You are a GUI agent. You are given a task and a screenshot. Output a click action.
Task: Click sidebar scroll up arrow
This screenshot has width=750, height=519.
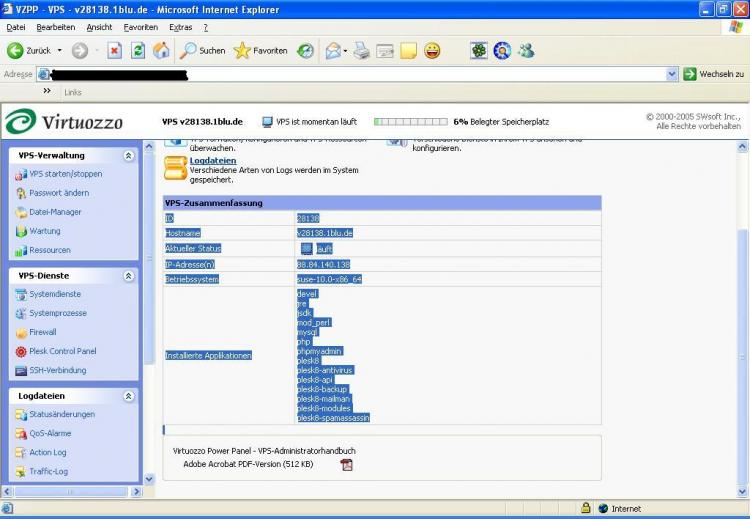(149, 146)
